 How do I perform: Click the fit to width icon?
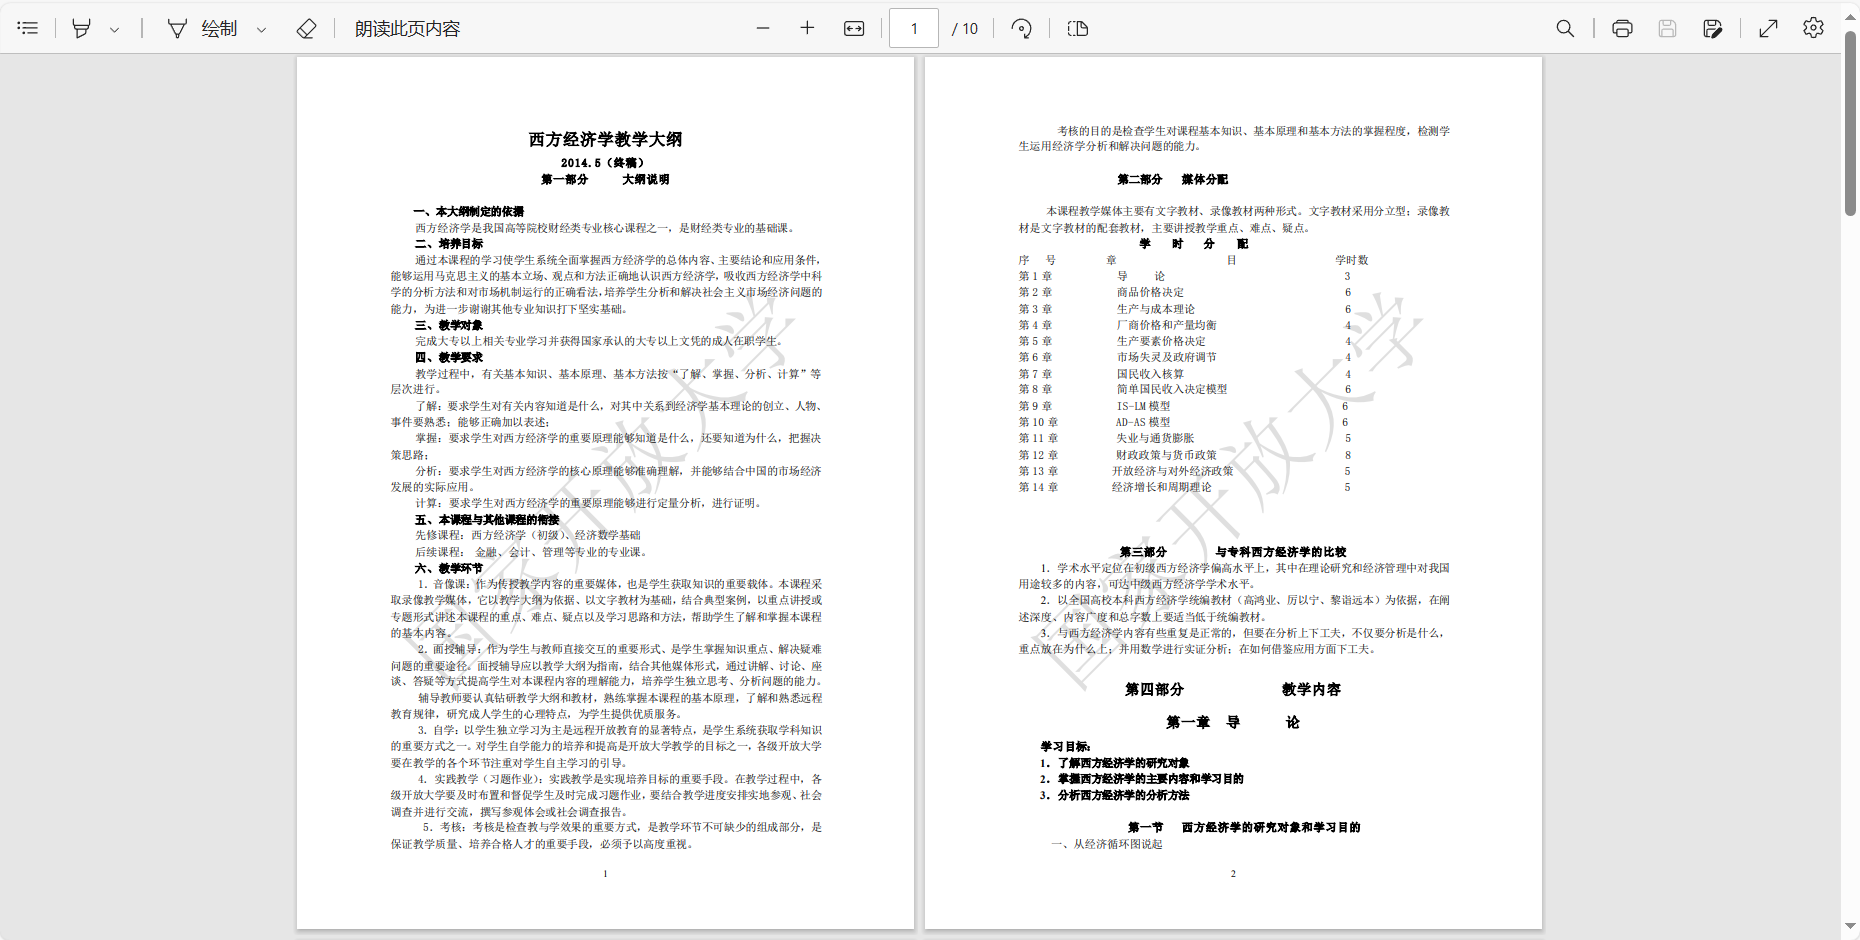[x=854, y=28]
